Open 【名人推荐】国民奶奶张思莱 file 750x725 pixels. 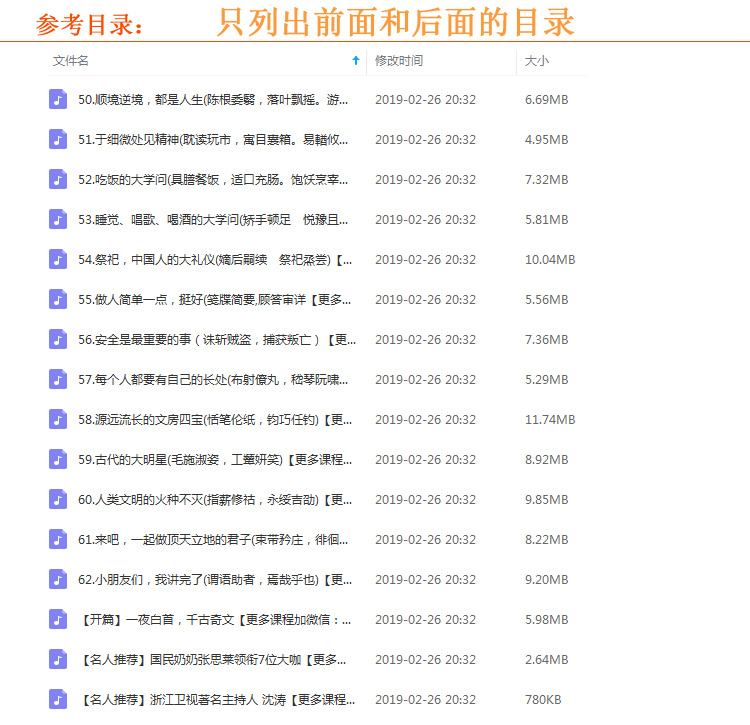click(x=214, y=659)
